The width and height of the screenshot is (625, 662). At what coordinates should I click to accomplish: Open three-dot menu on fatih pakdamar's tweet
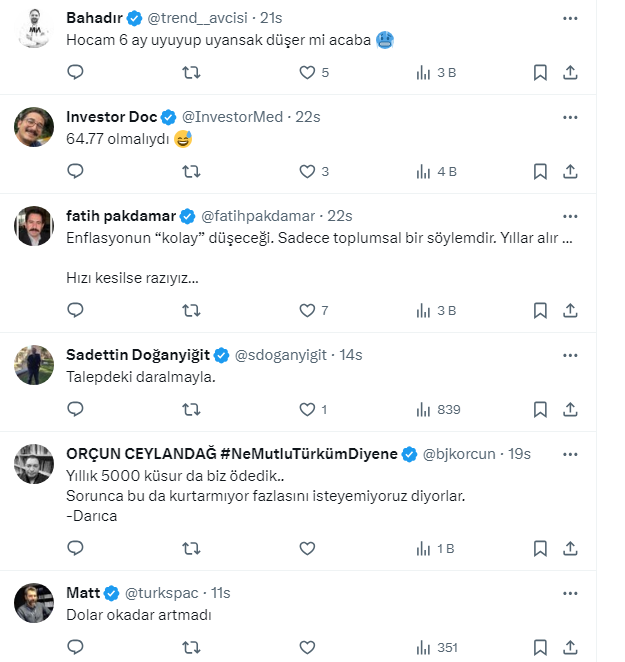tap(570, 216)
